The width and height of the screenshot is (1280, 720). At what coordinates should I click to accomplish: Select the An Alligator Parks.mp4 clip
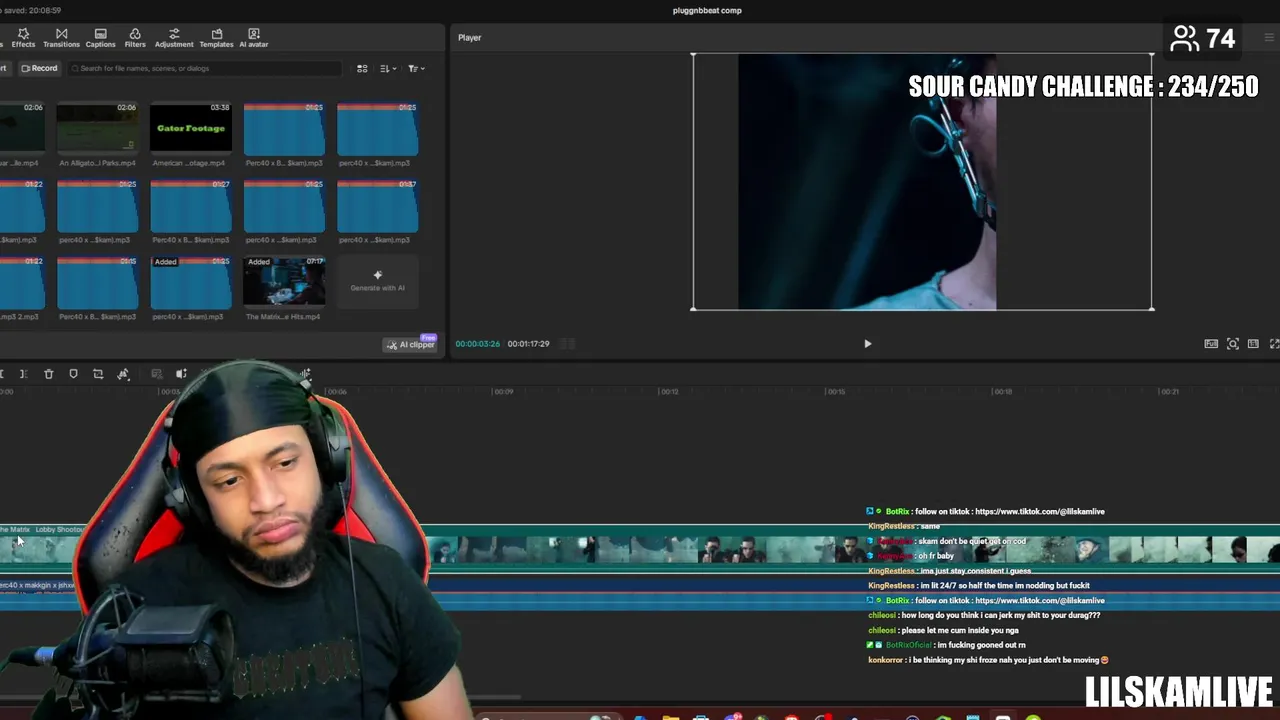(97, 128)
